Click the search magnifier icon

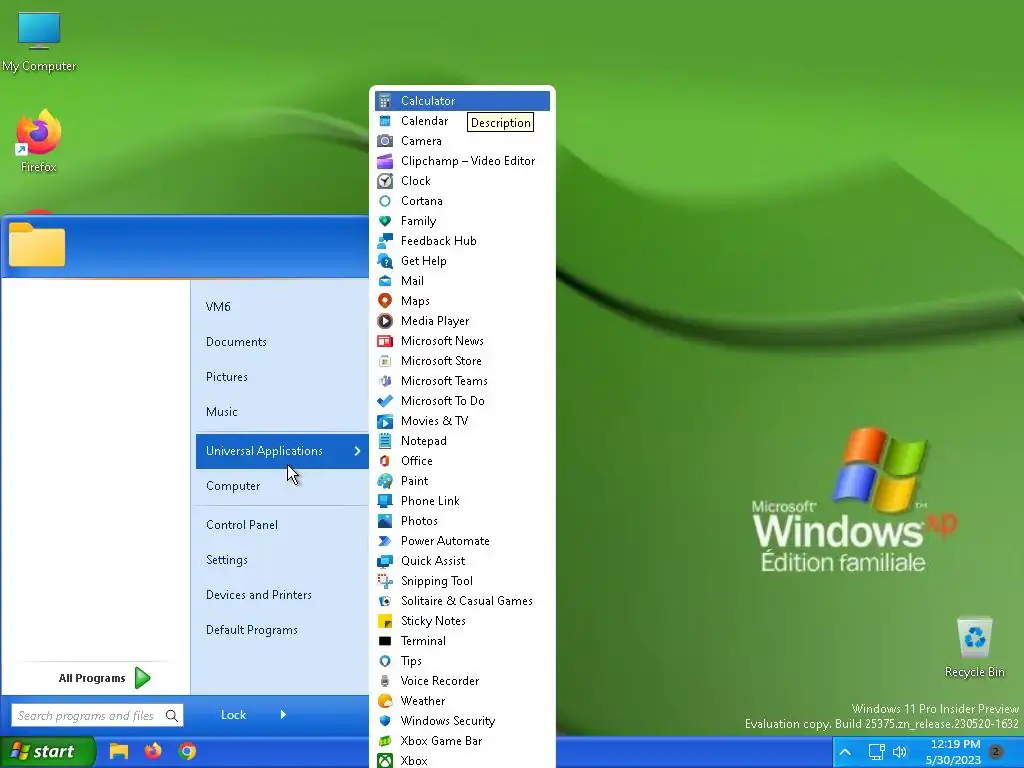pos(172,716)
